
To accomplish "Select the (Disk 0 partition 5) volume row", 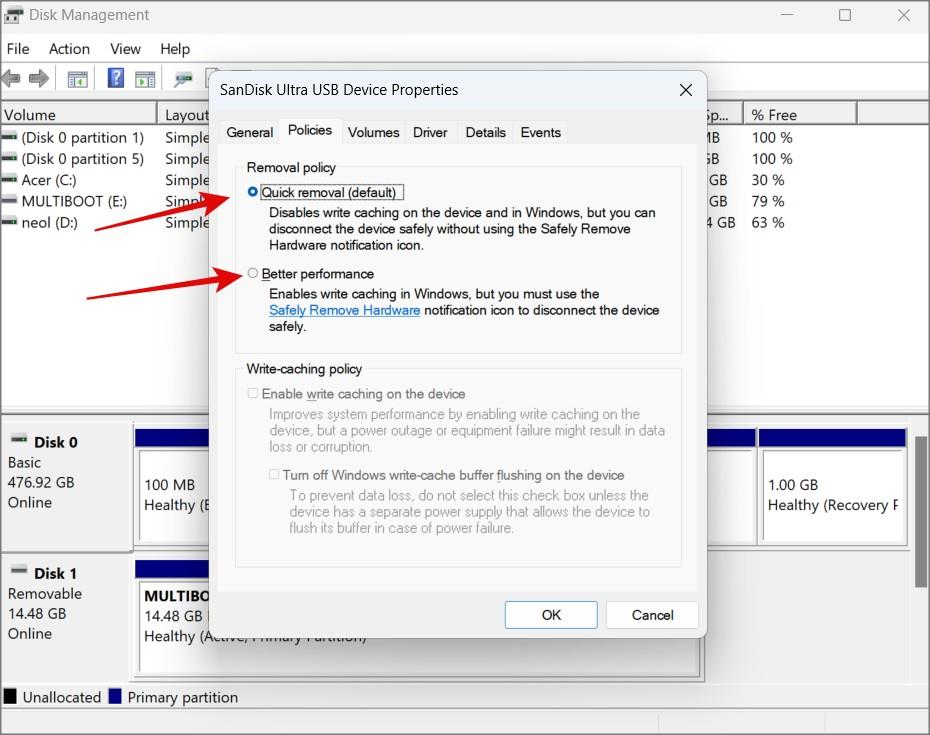I will [x=104, y=159].
